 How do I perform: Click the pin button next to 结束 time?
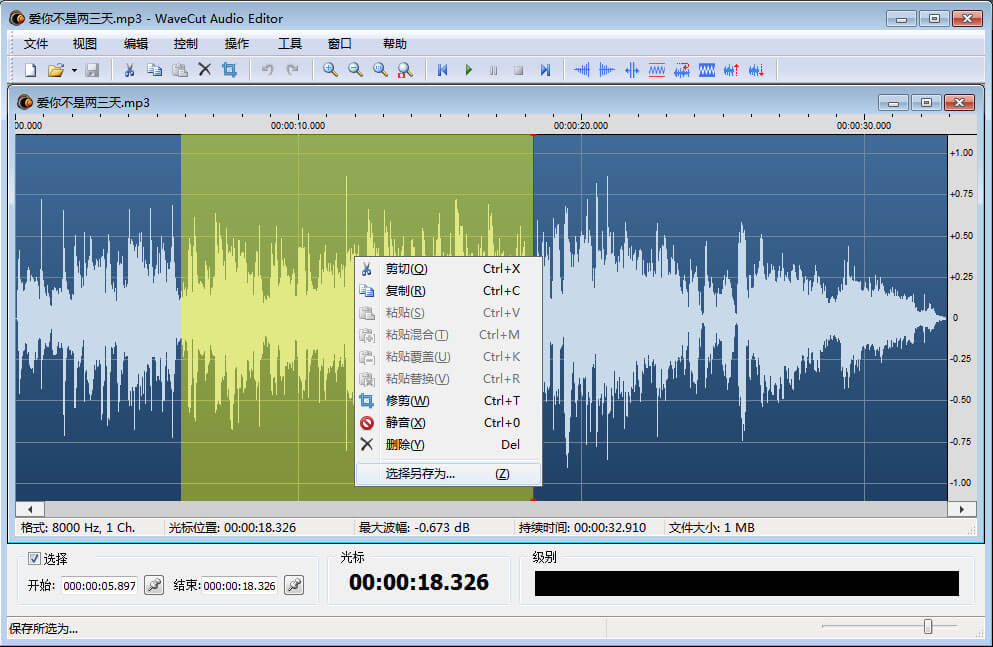[294, 585]
